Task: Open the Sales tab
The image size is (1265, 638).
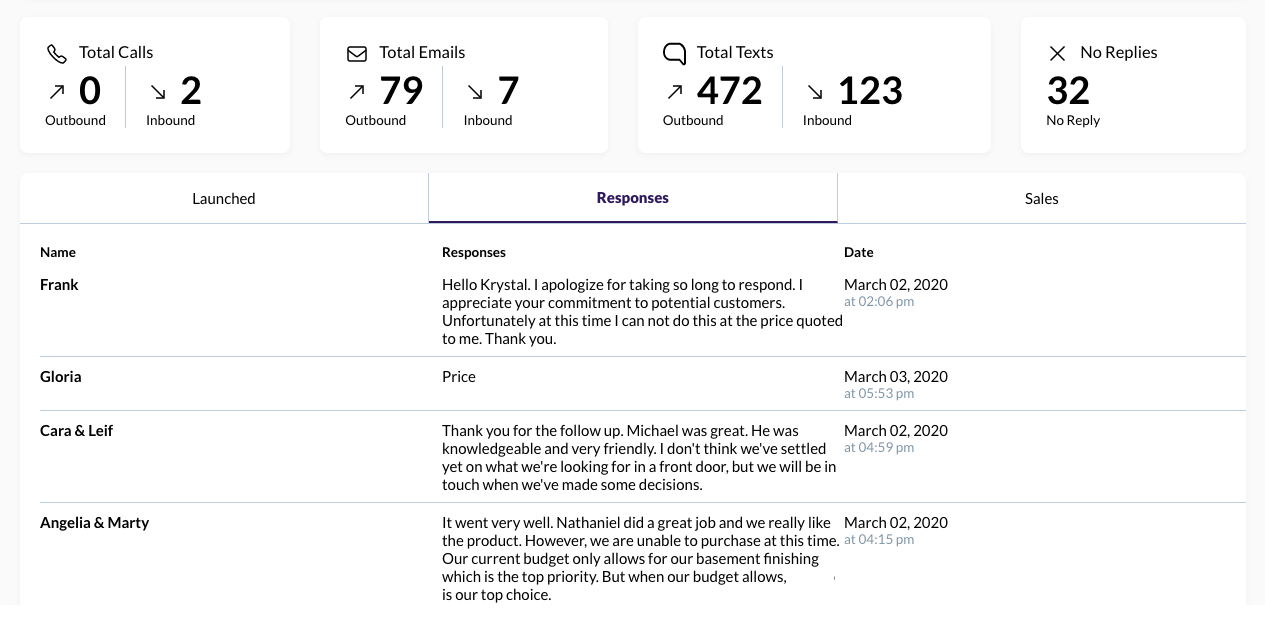Action: [1041, 198]
